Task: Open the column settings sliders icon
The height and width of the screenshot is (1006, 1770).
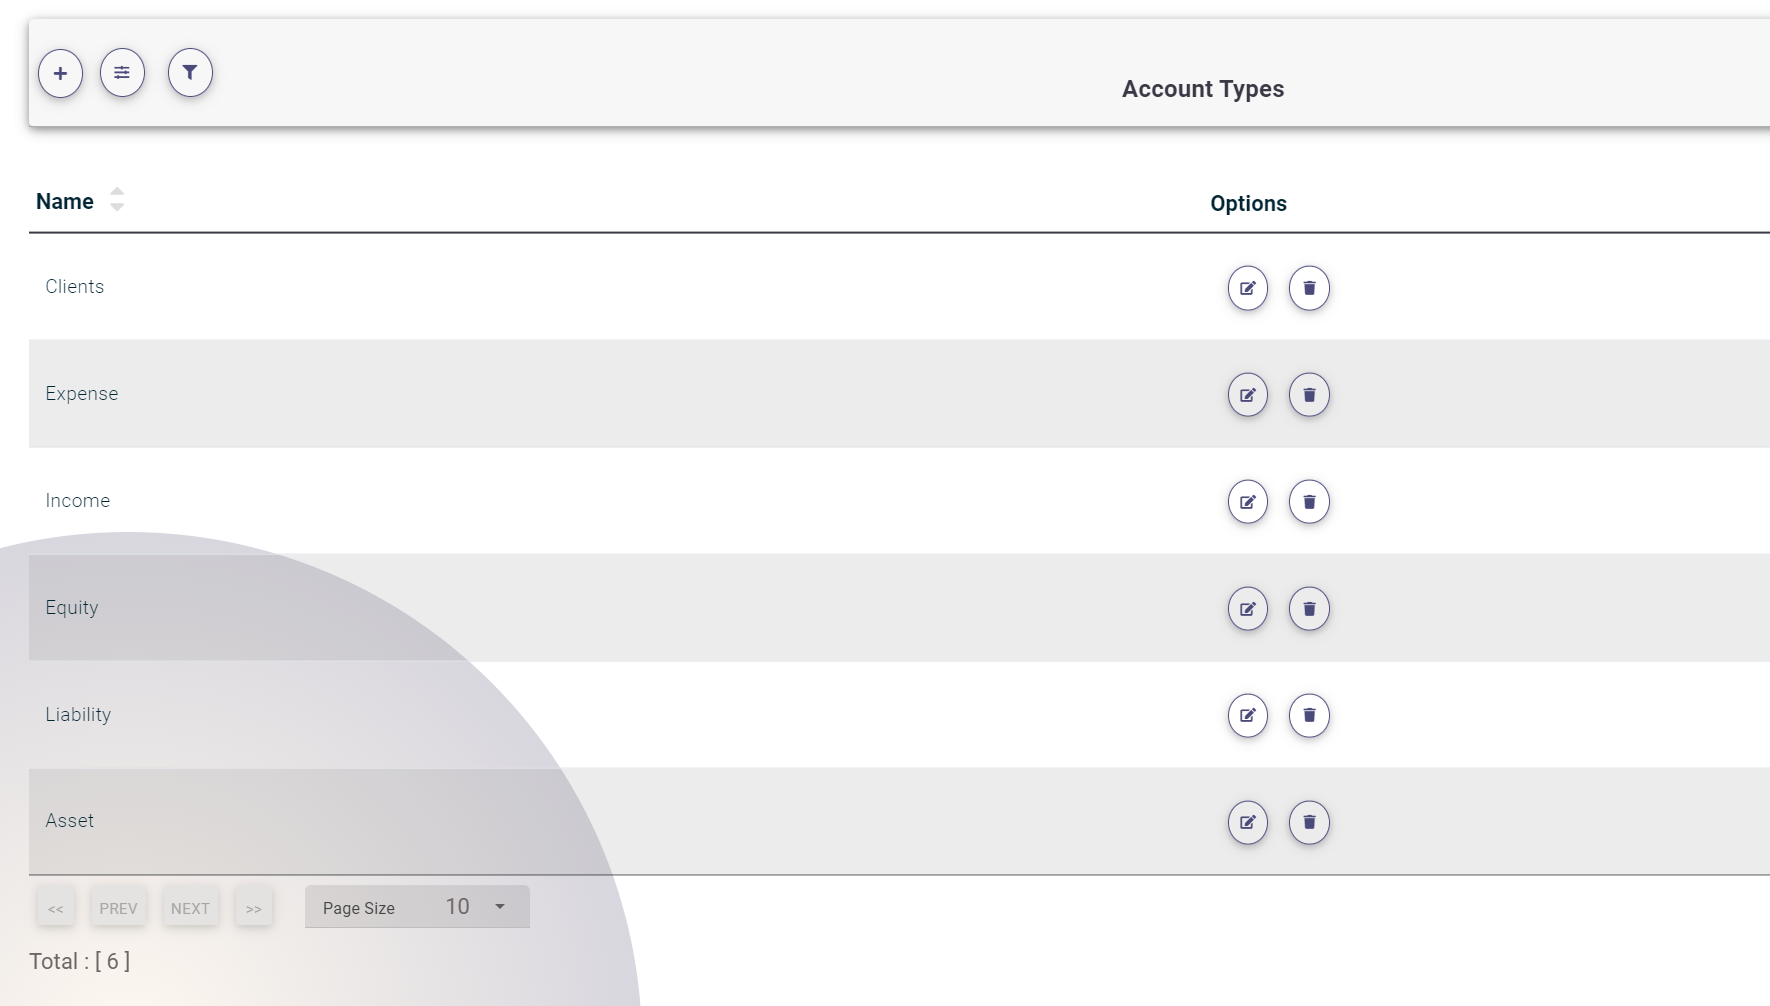Action: click(122, 73)
